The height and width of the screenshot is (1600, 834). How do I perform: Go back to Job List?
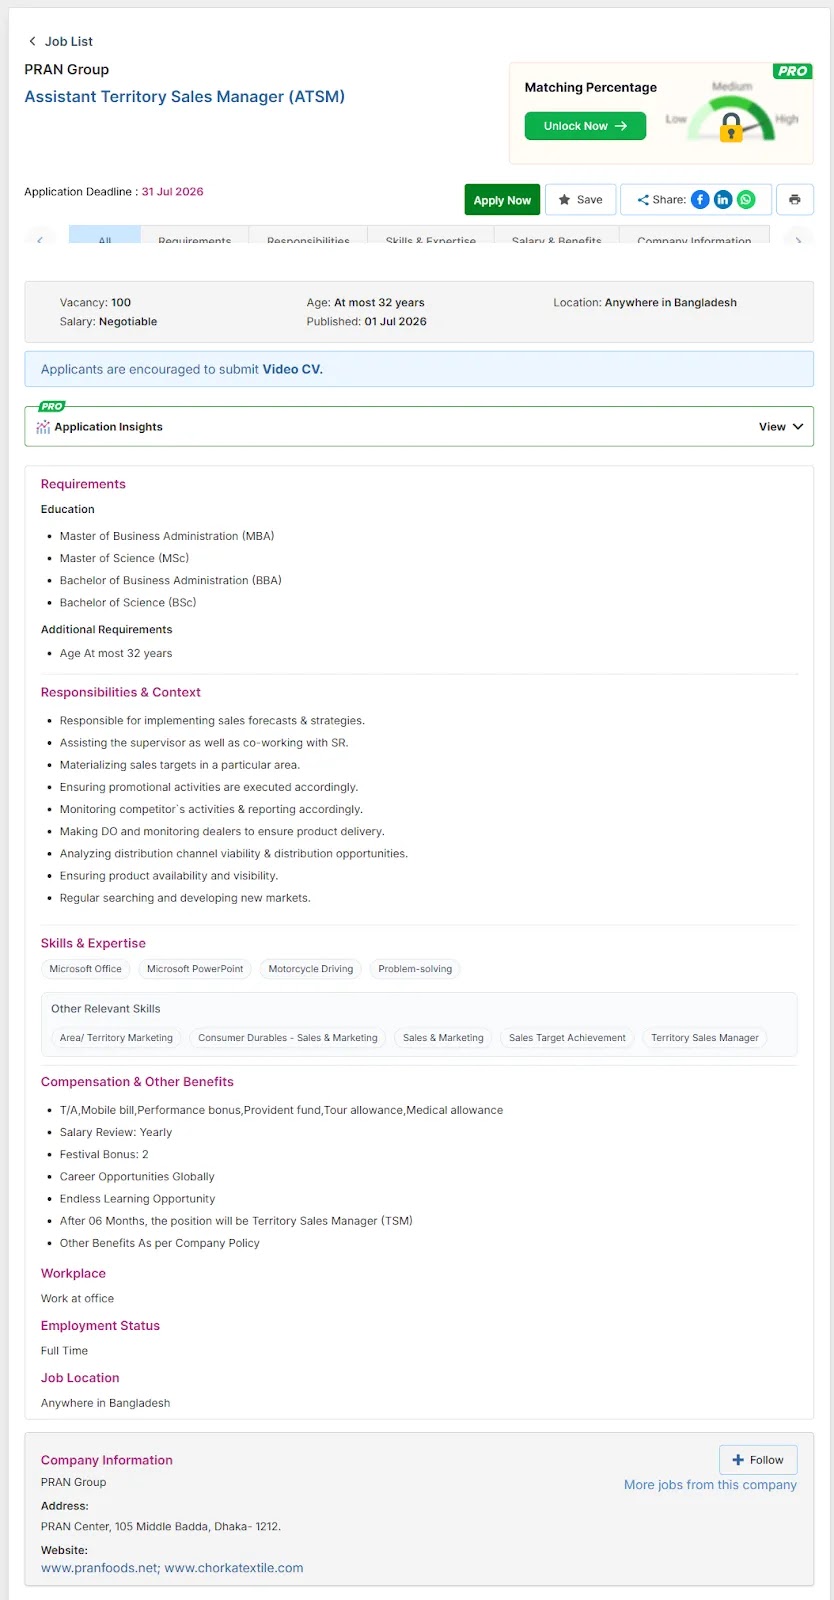60,41
